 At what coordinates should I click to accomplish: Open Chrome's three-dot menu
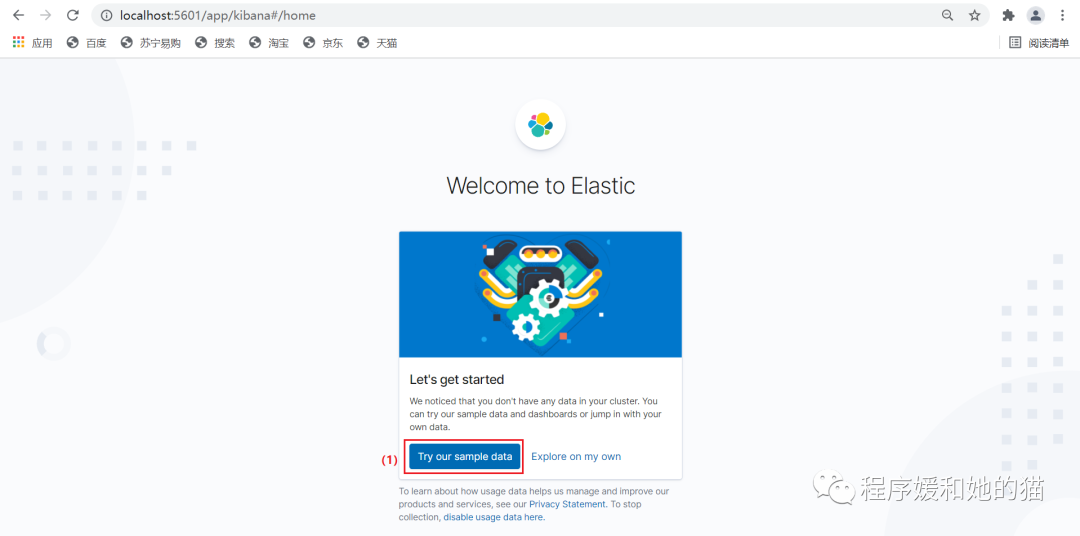point(1062,15)
